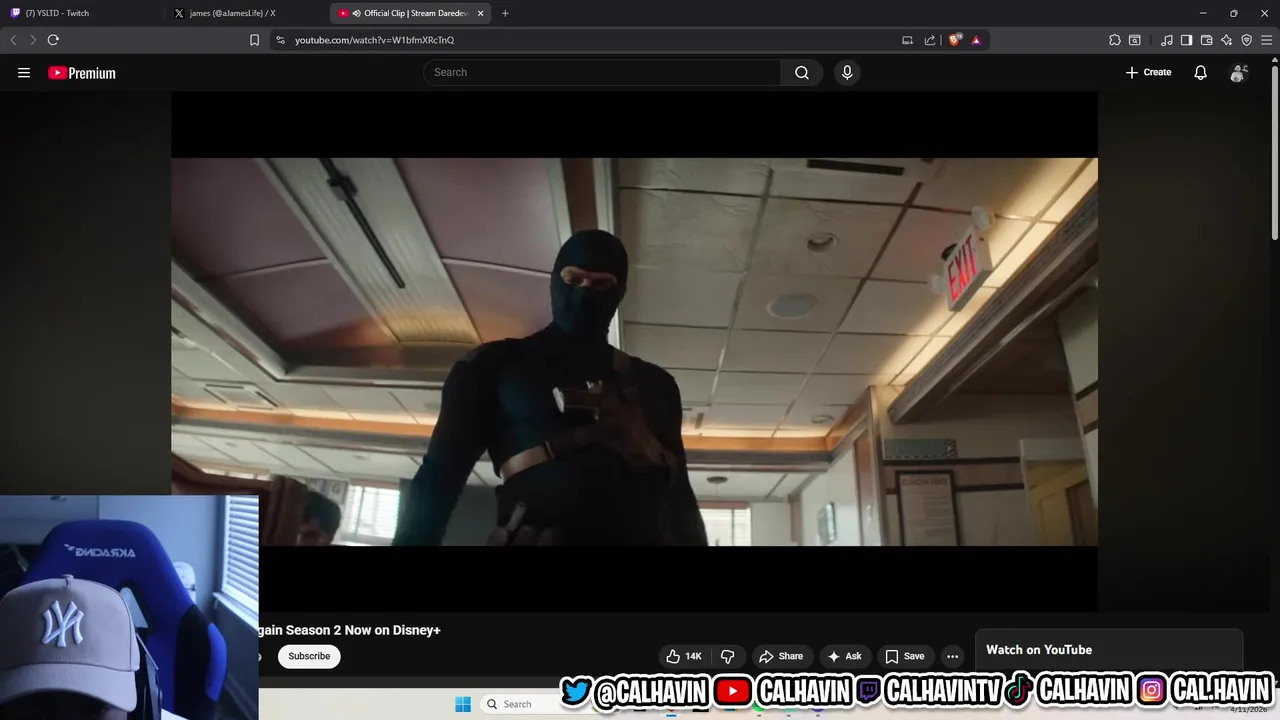Click the Ask AI button
Image resolution: width=1280 pixels, height=720 pixels.
[x=844, y=656]
